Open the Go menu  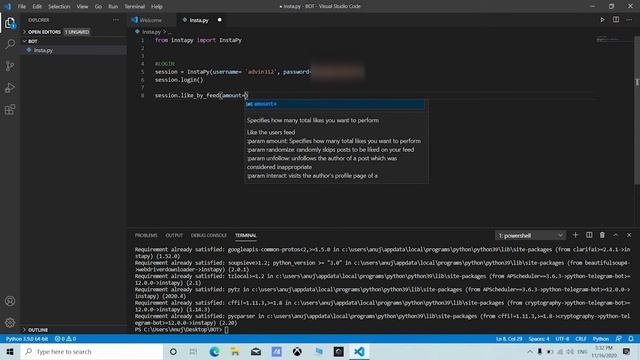pos(98,6)
